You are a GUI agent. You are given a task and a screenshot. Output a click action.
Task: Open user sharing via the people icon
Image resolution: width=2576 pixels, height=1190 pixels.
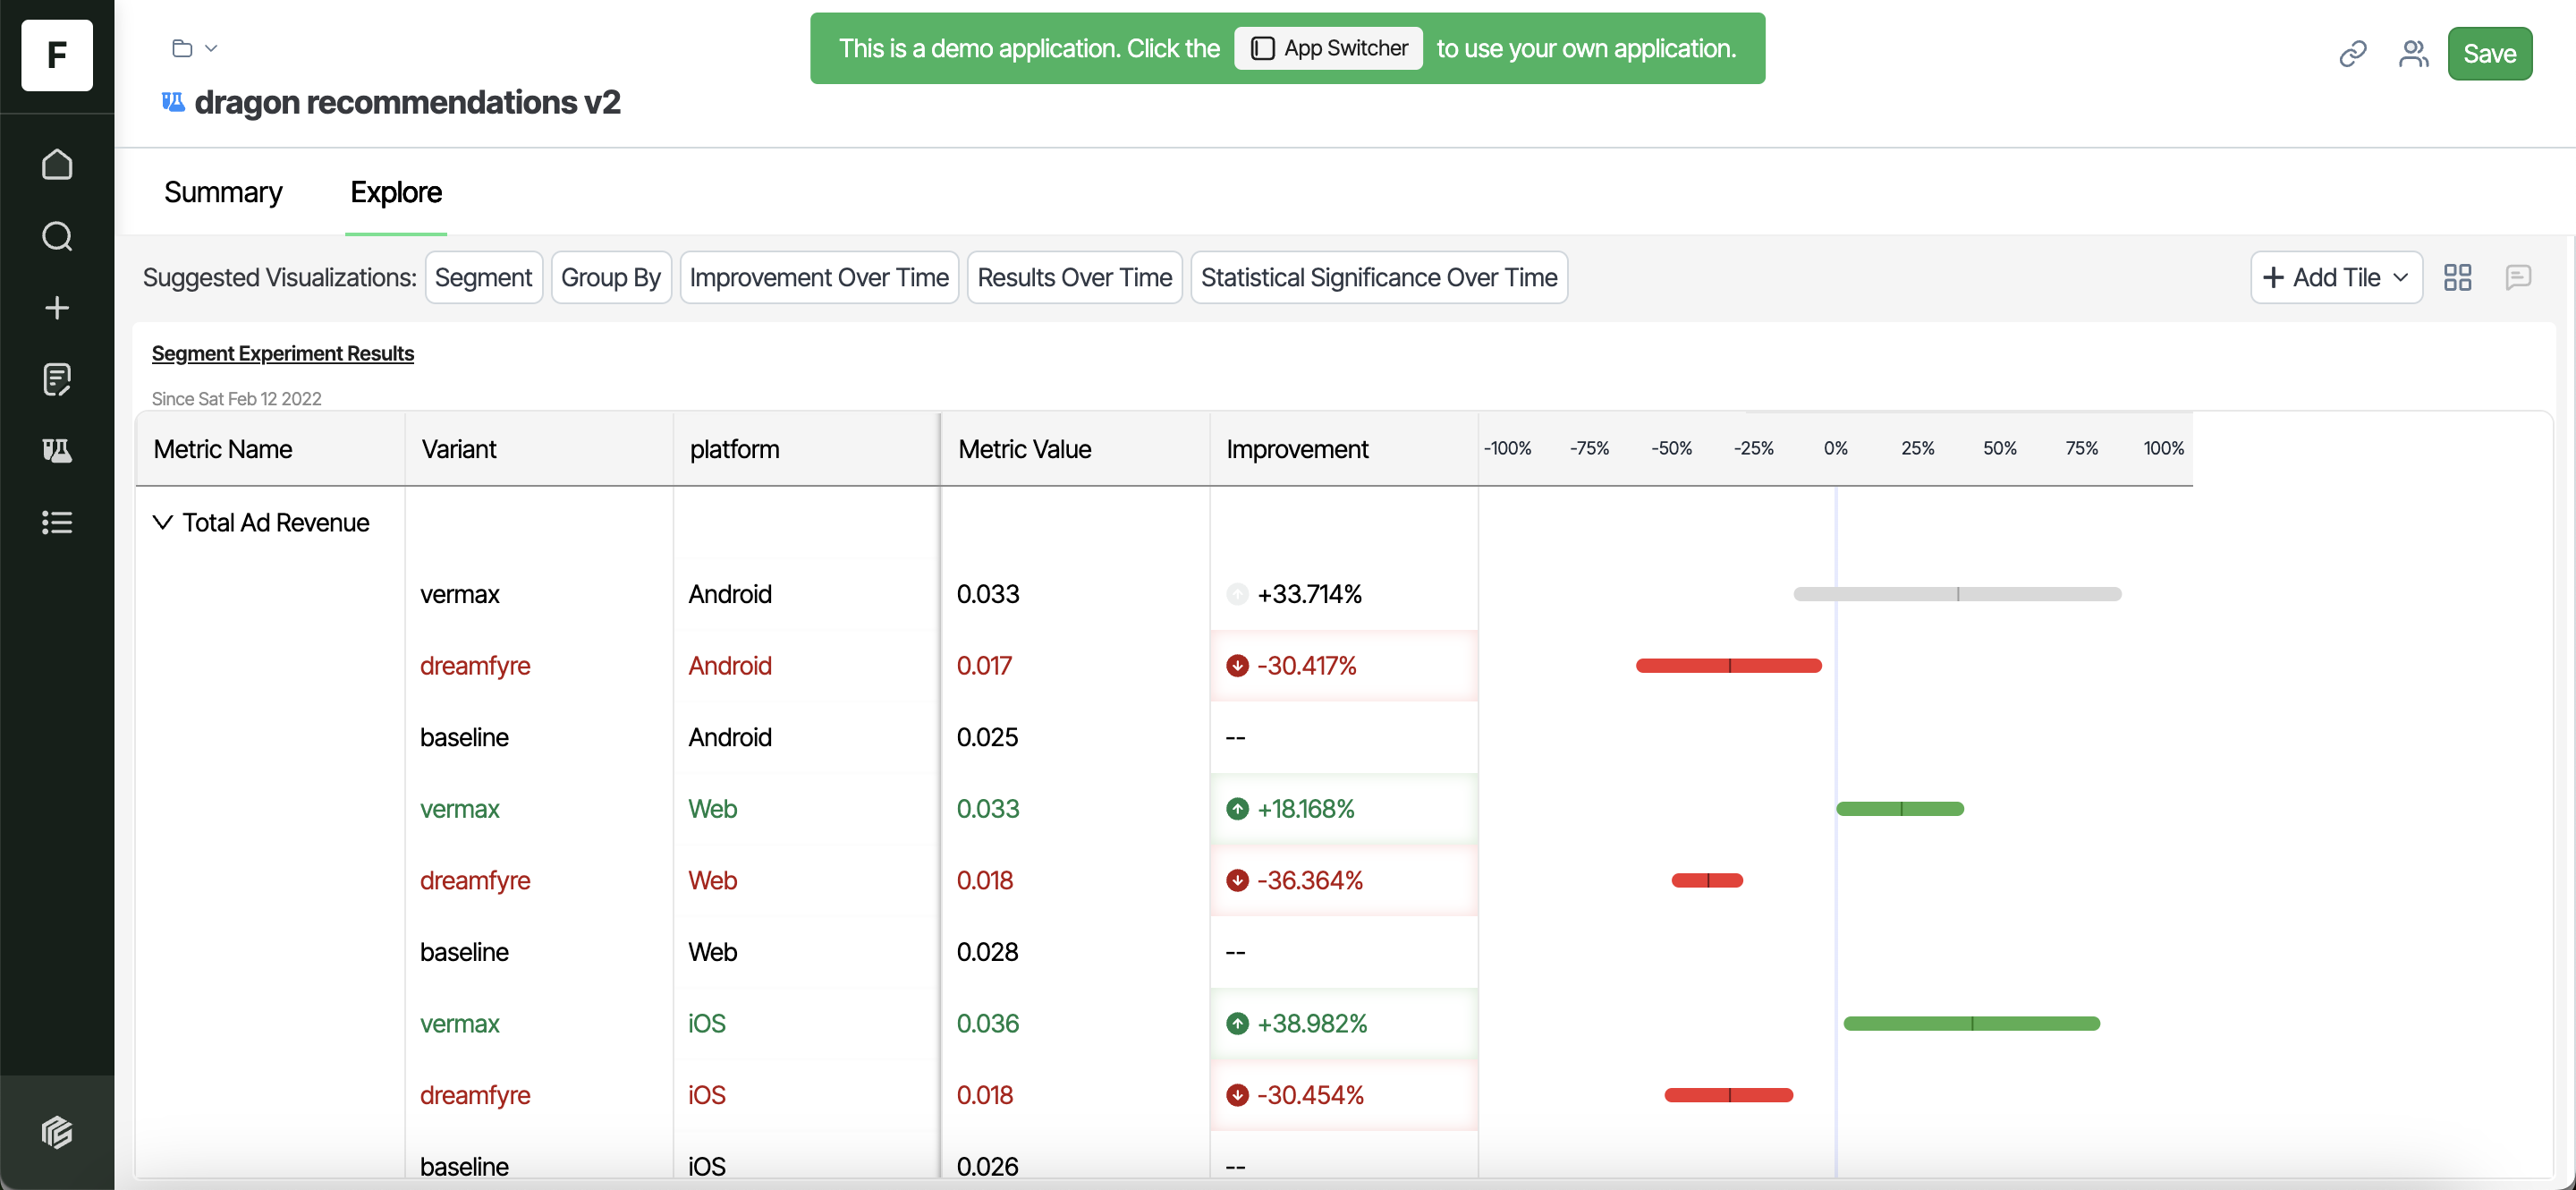(x=2414, y=53)
